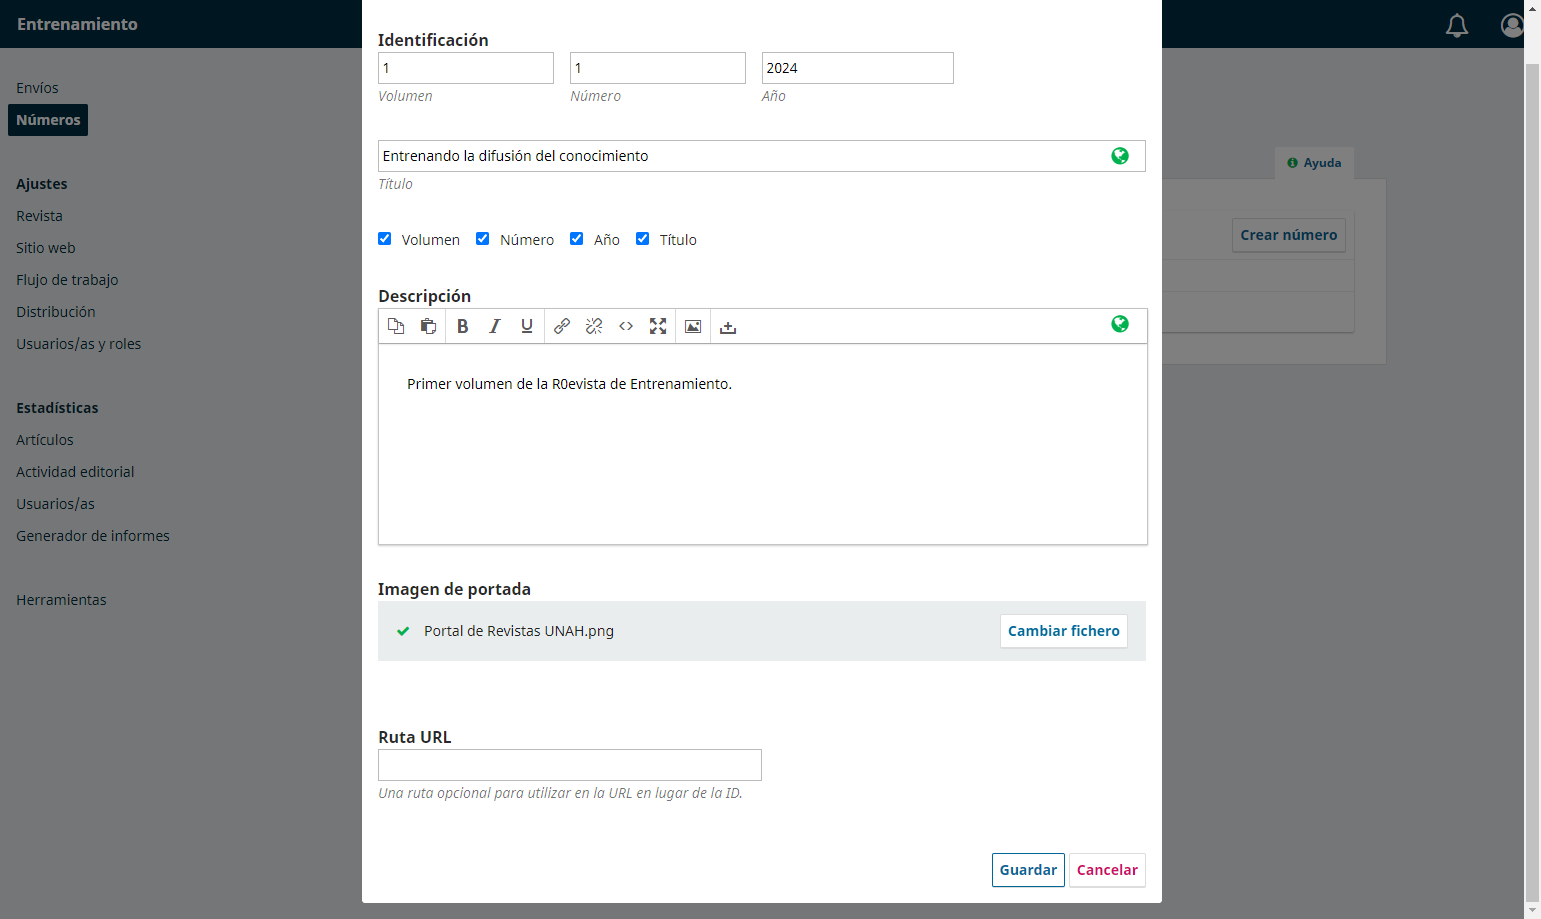
Task: Open Usuarios/as y roles
Action: (78, 344)
